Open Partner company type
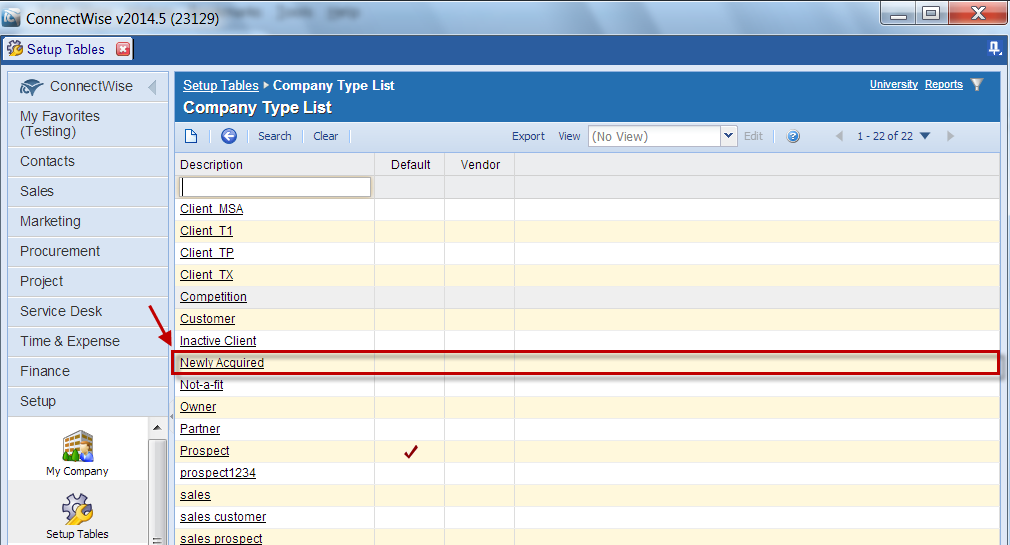Screen dimensions: 1010x545 pyautogui.click(x=200, y=428)
